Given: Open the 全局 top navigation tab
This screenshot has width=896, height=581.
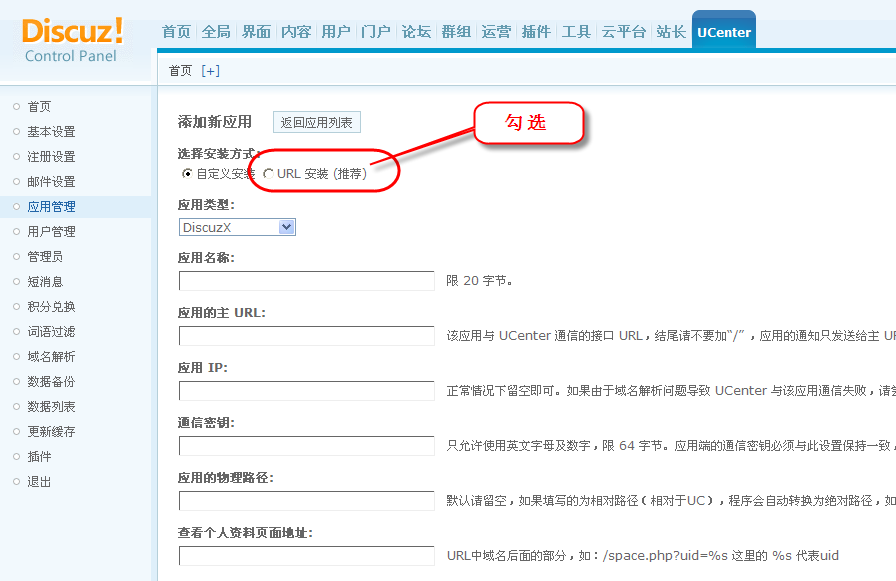Looking at the screenshot, I should tap(216, 32).
